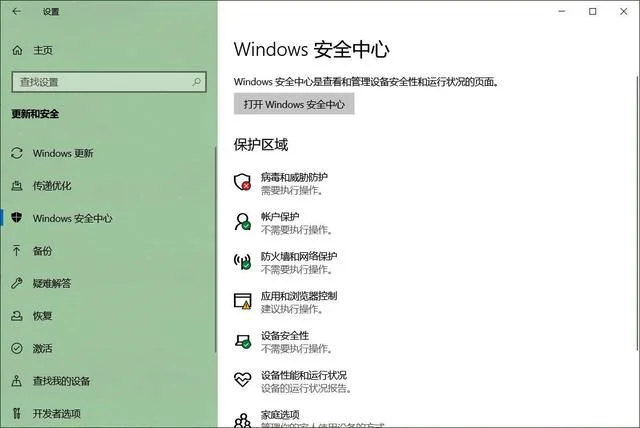640x428 pixels.
Task: Click the 传递优化 icon
Action: coord(17,186)
